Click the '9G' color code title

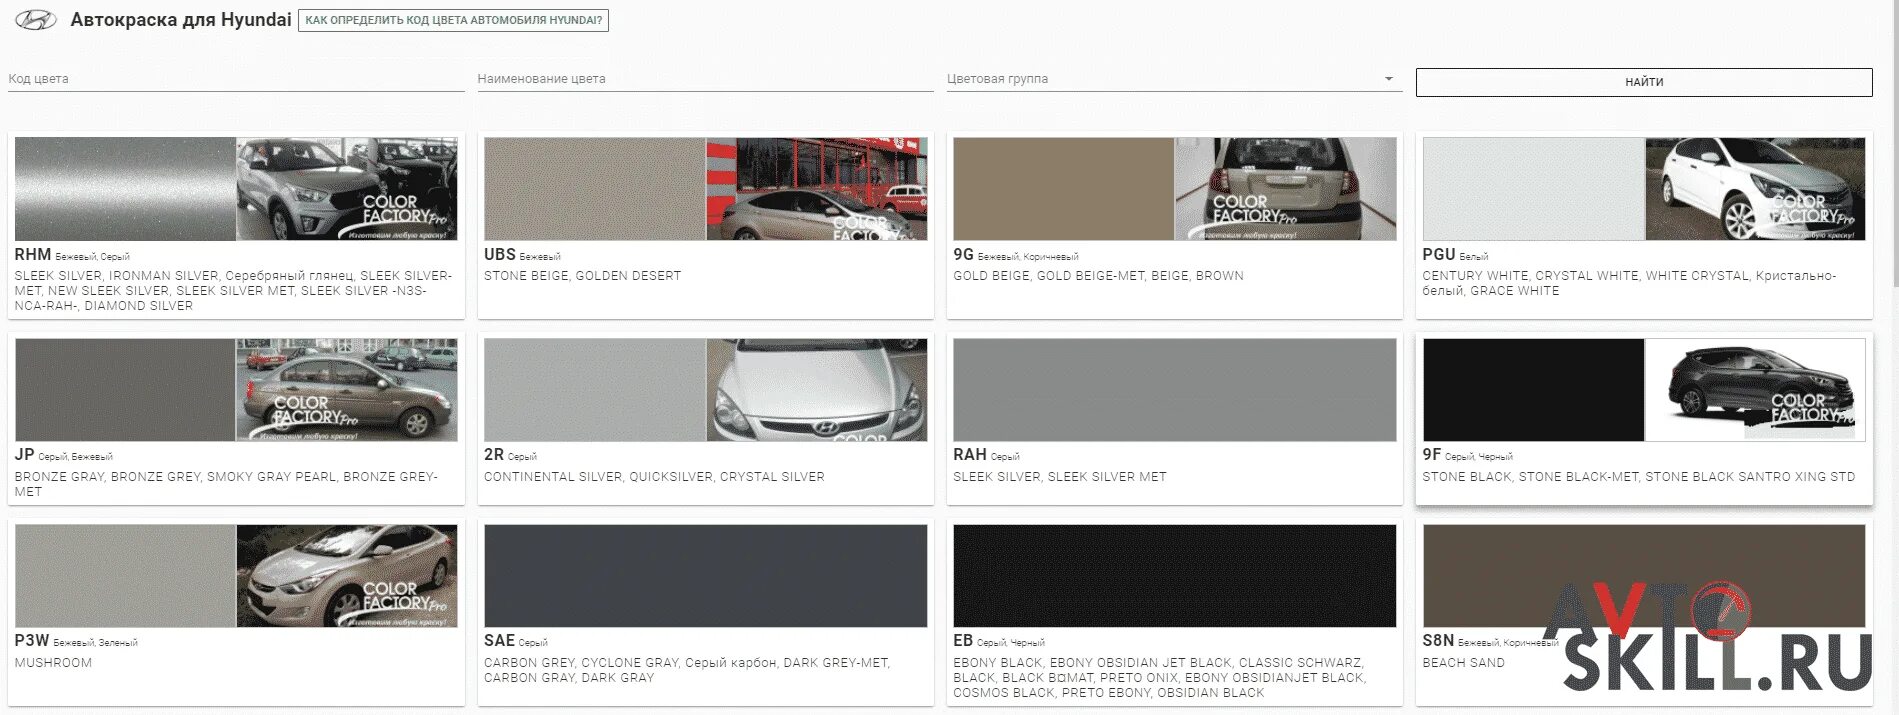coord(963,255)
